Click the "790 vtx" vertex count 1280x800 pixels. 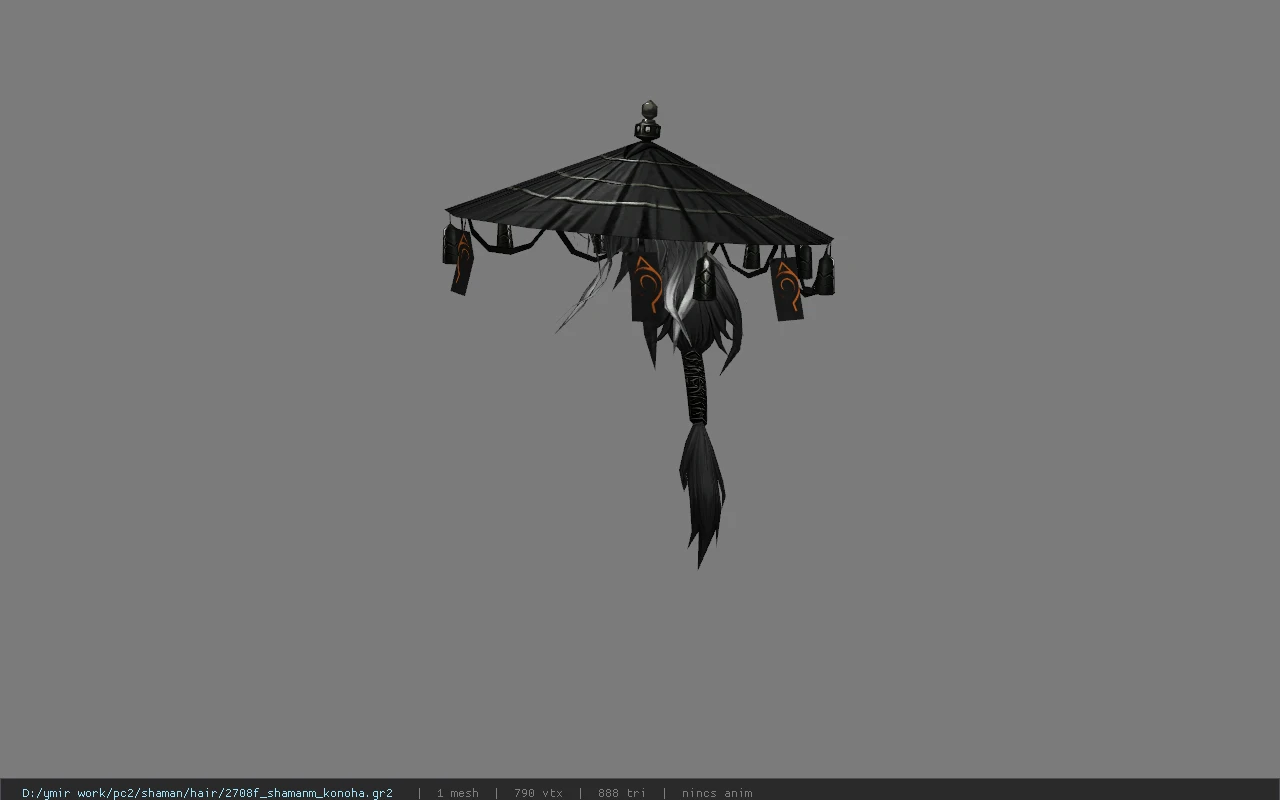click(x=538, y=793)
